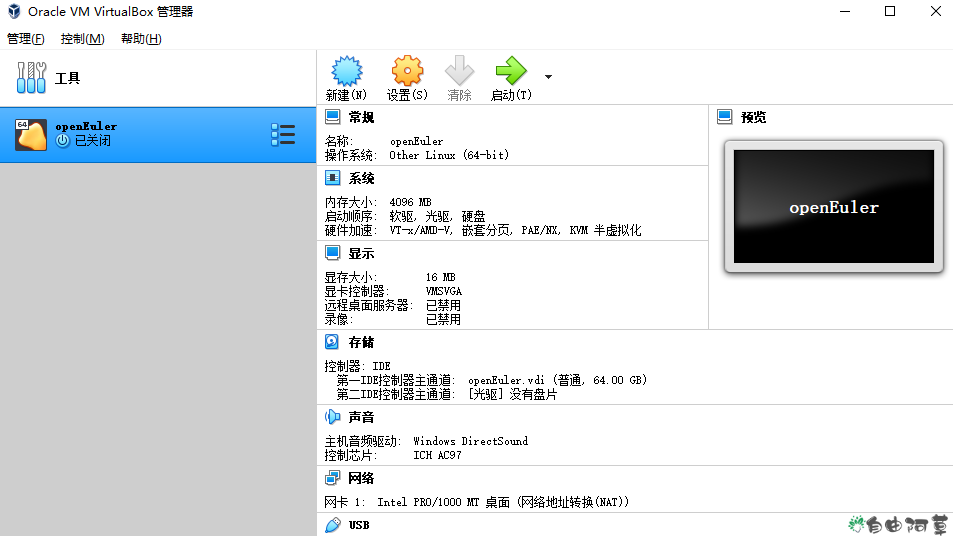Open the 控制(M) menu
The width and height of the screenshot is (953, 536).
tap(83, 39)
